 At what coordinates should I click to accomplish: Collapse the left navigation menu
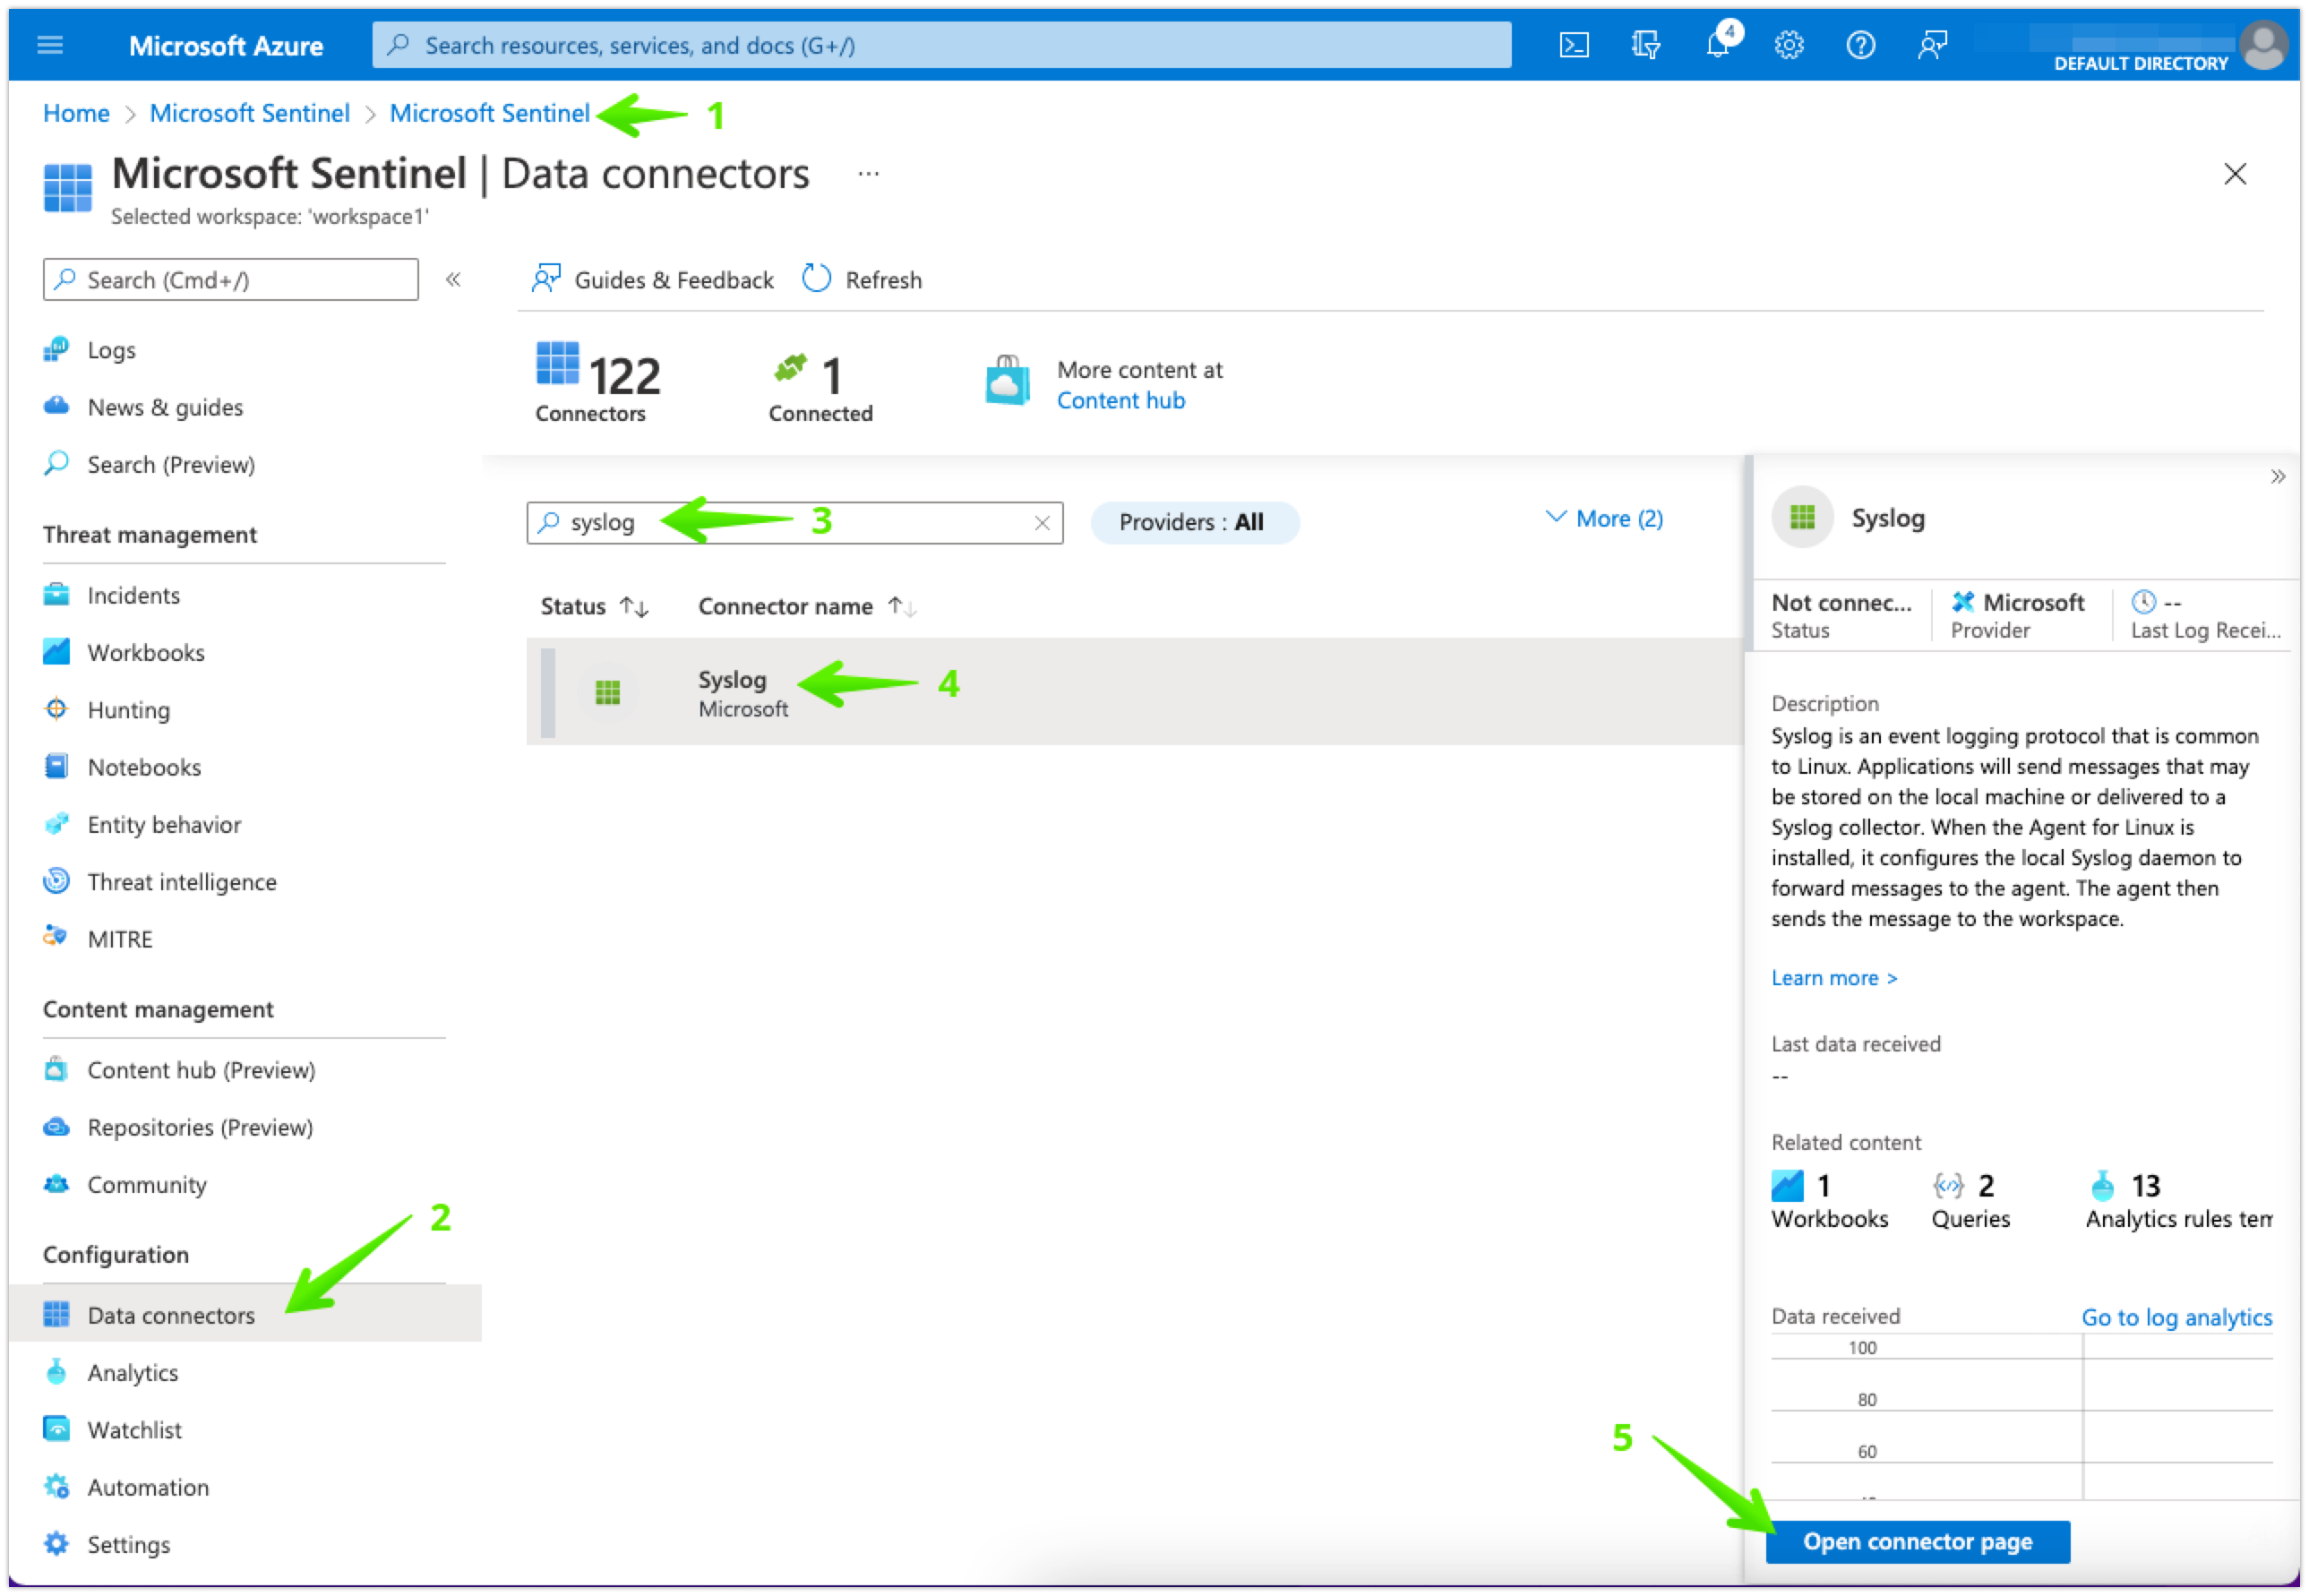pyautogui.click(x=453, y=279)
